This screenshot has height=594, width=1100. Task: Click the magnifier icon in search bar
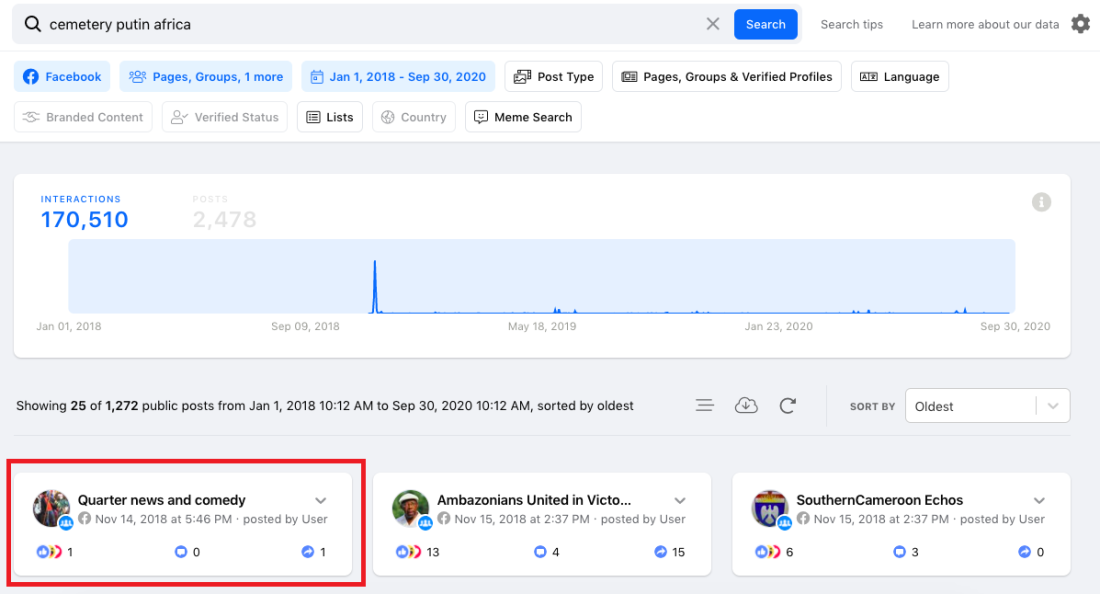pyautogui.click(x=32, y=25)
